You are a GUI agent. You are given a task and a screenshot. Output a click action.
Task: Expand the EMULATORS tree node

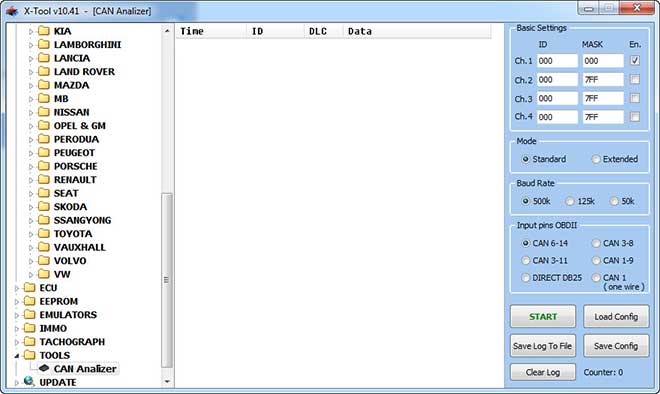17,315
